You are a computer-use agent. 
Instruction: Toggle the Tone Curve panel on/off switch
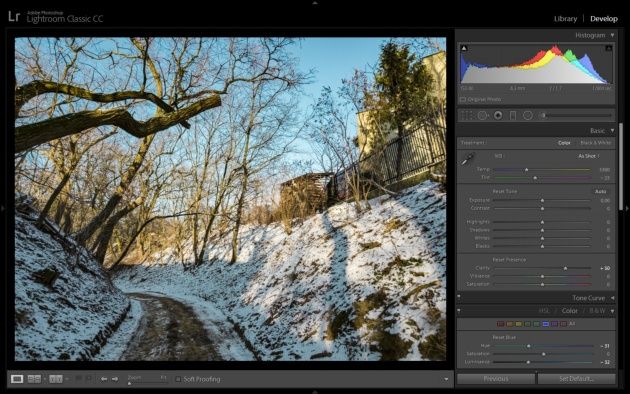click(x=459, y=298)
